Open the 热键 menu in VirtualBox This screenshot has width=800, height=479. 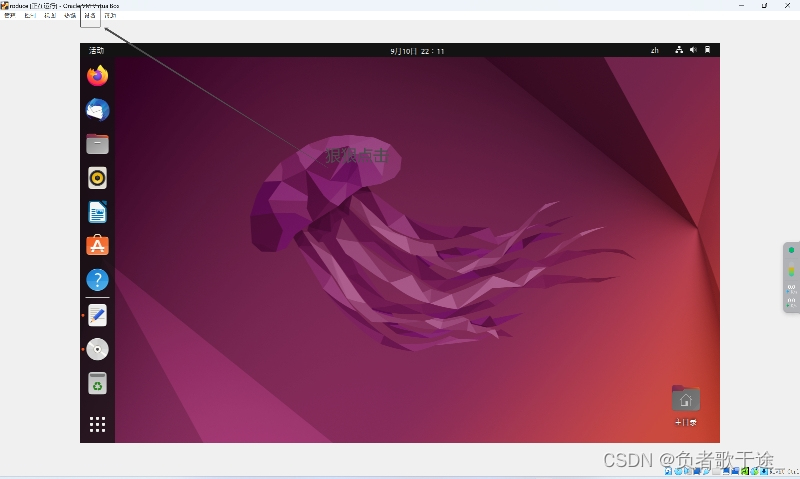coord(70,16)
